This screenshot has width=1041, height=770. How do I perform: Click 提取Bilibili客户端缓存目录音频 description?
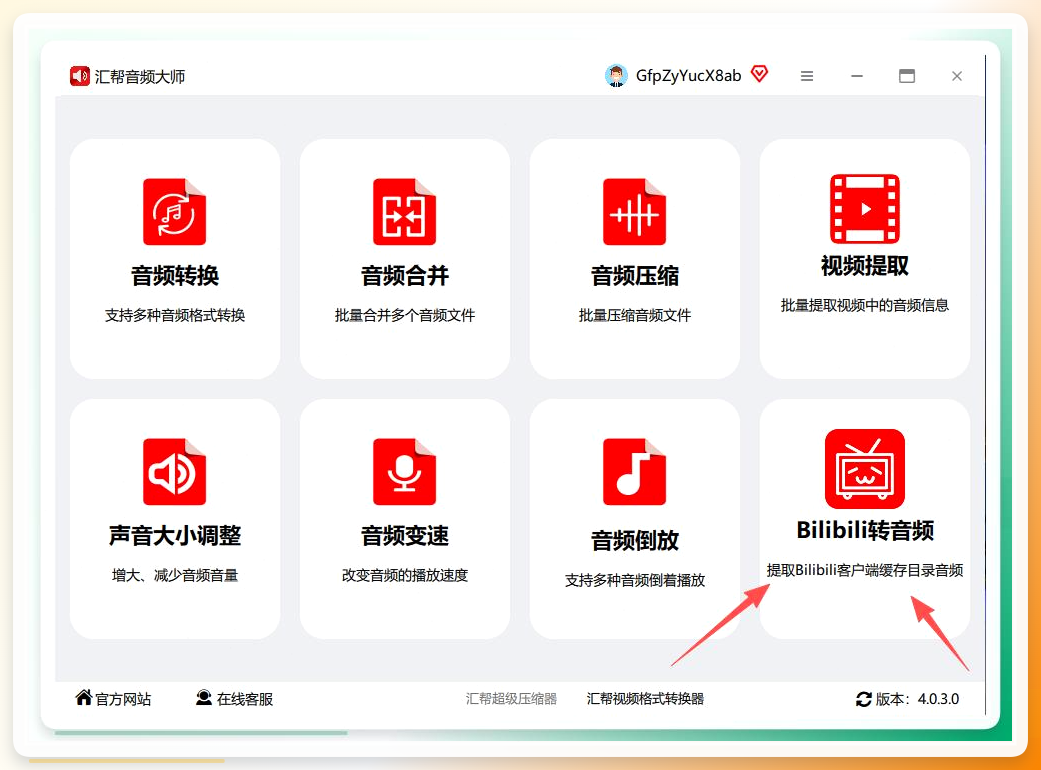(864, 570)
